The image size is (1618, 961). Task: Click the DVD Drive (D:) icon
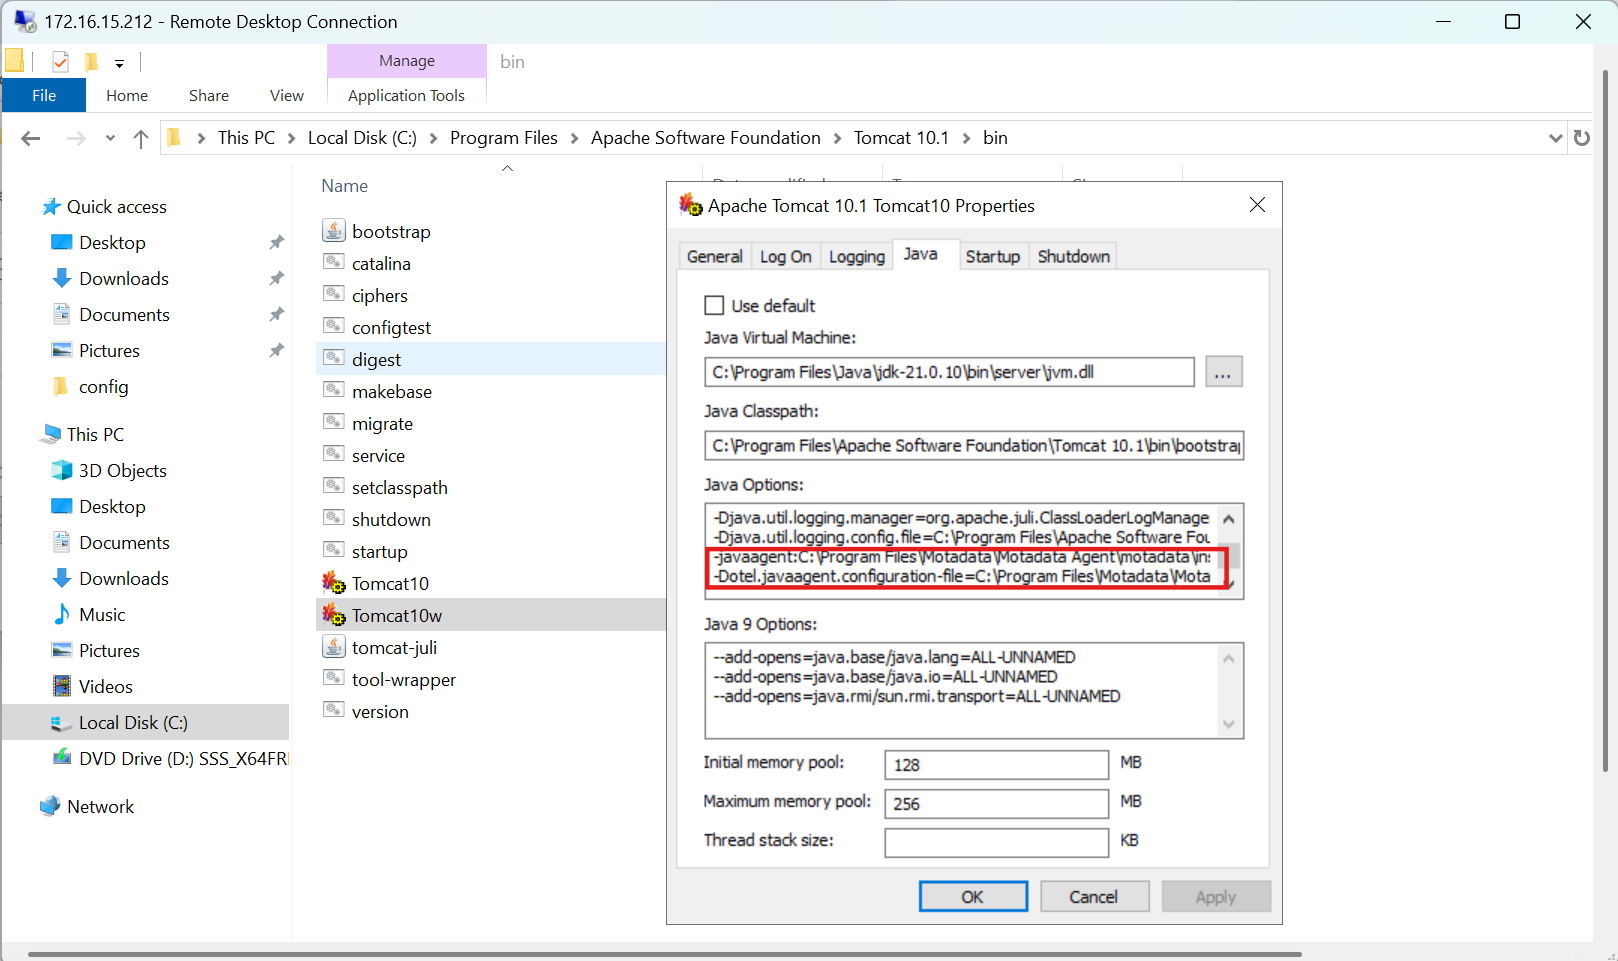point(62,758)
